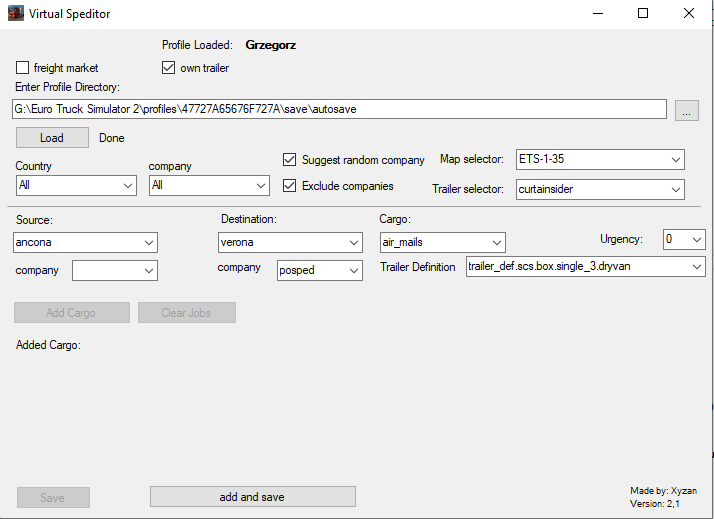This screenshot has width=714, height=519.
Task: Click the Virtual Speditor app icon in title bar
Action: 15,14
